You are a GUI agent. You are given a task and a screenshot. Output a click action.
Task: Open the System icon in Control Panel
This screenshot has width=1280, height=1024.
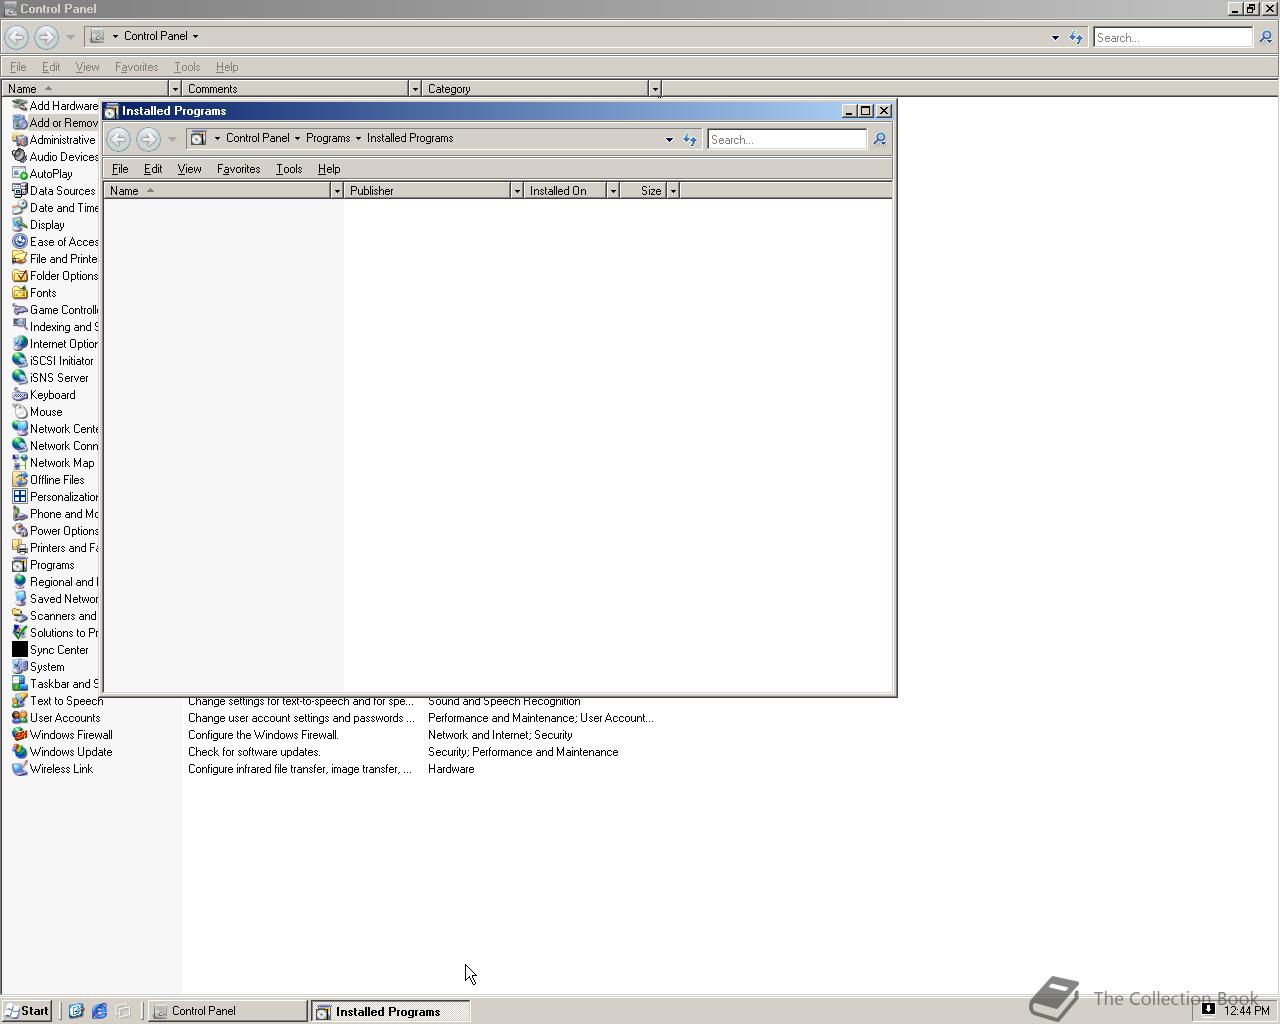click(19, 667)
